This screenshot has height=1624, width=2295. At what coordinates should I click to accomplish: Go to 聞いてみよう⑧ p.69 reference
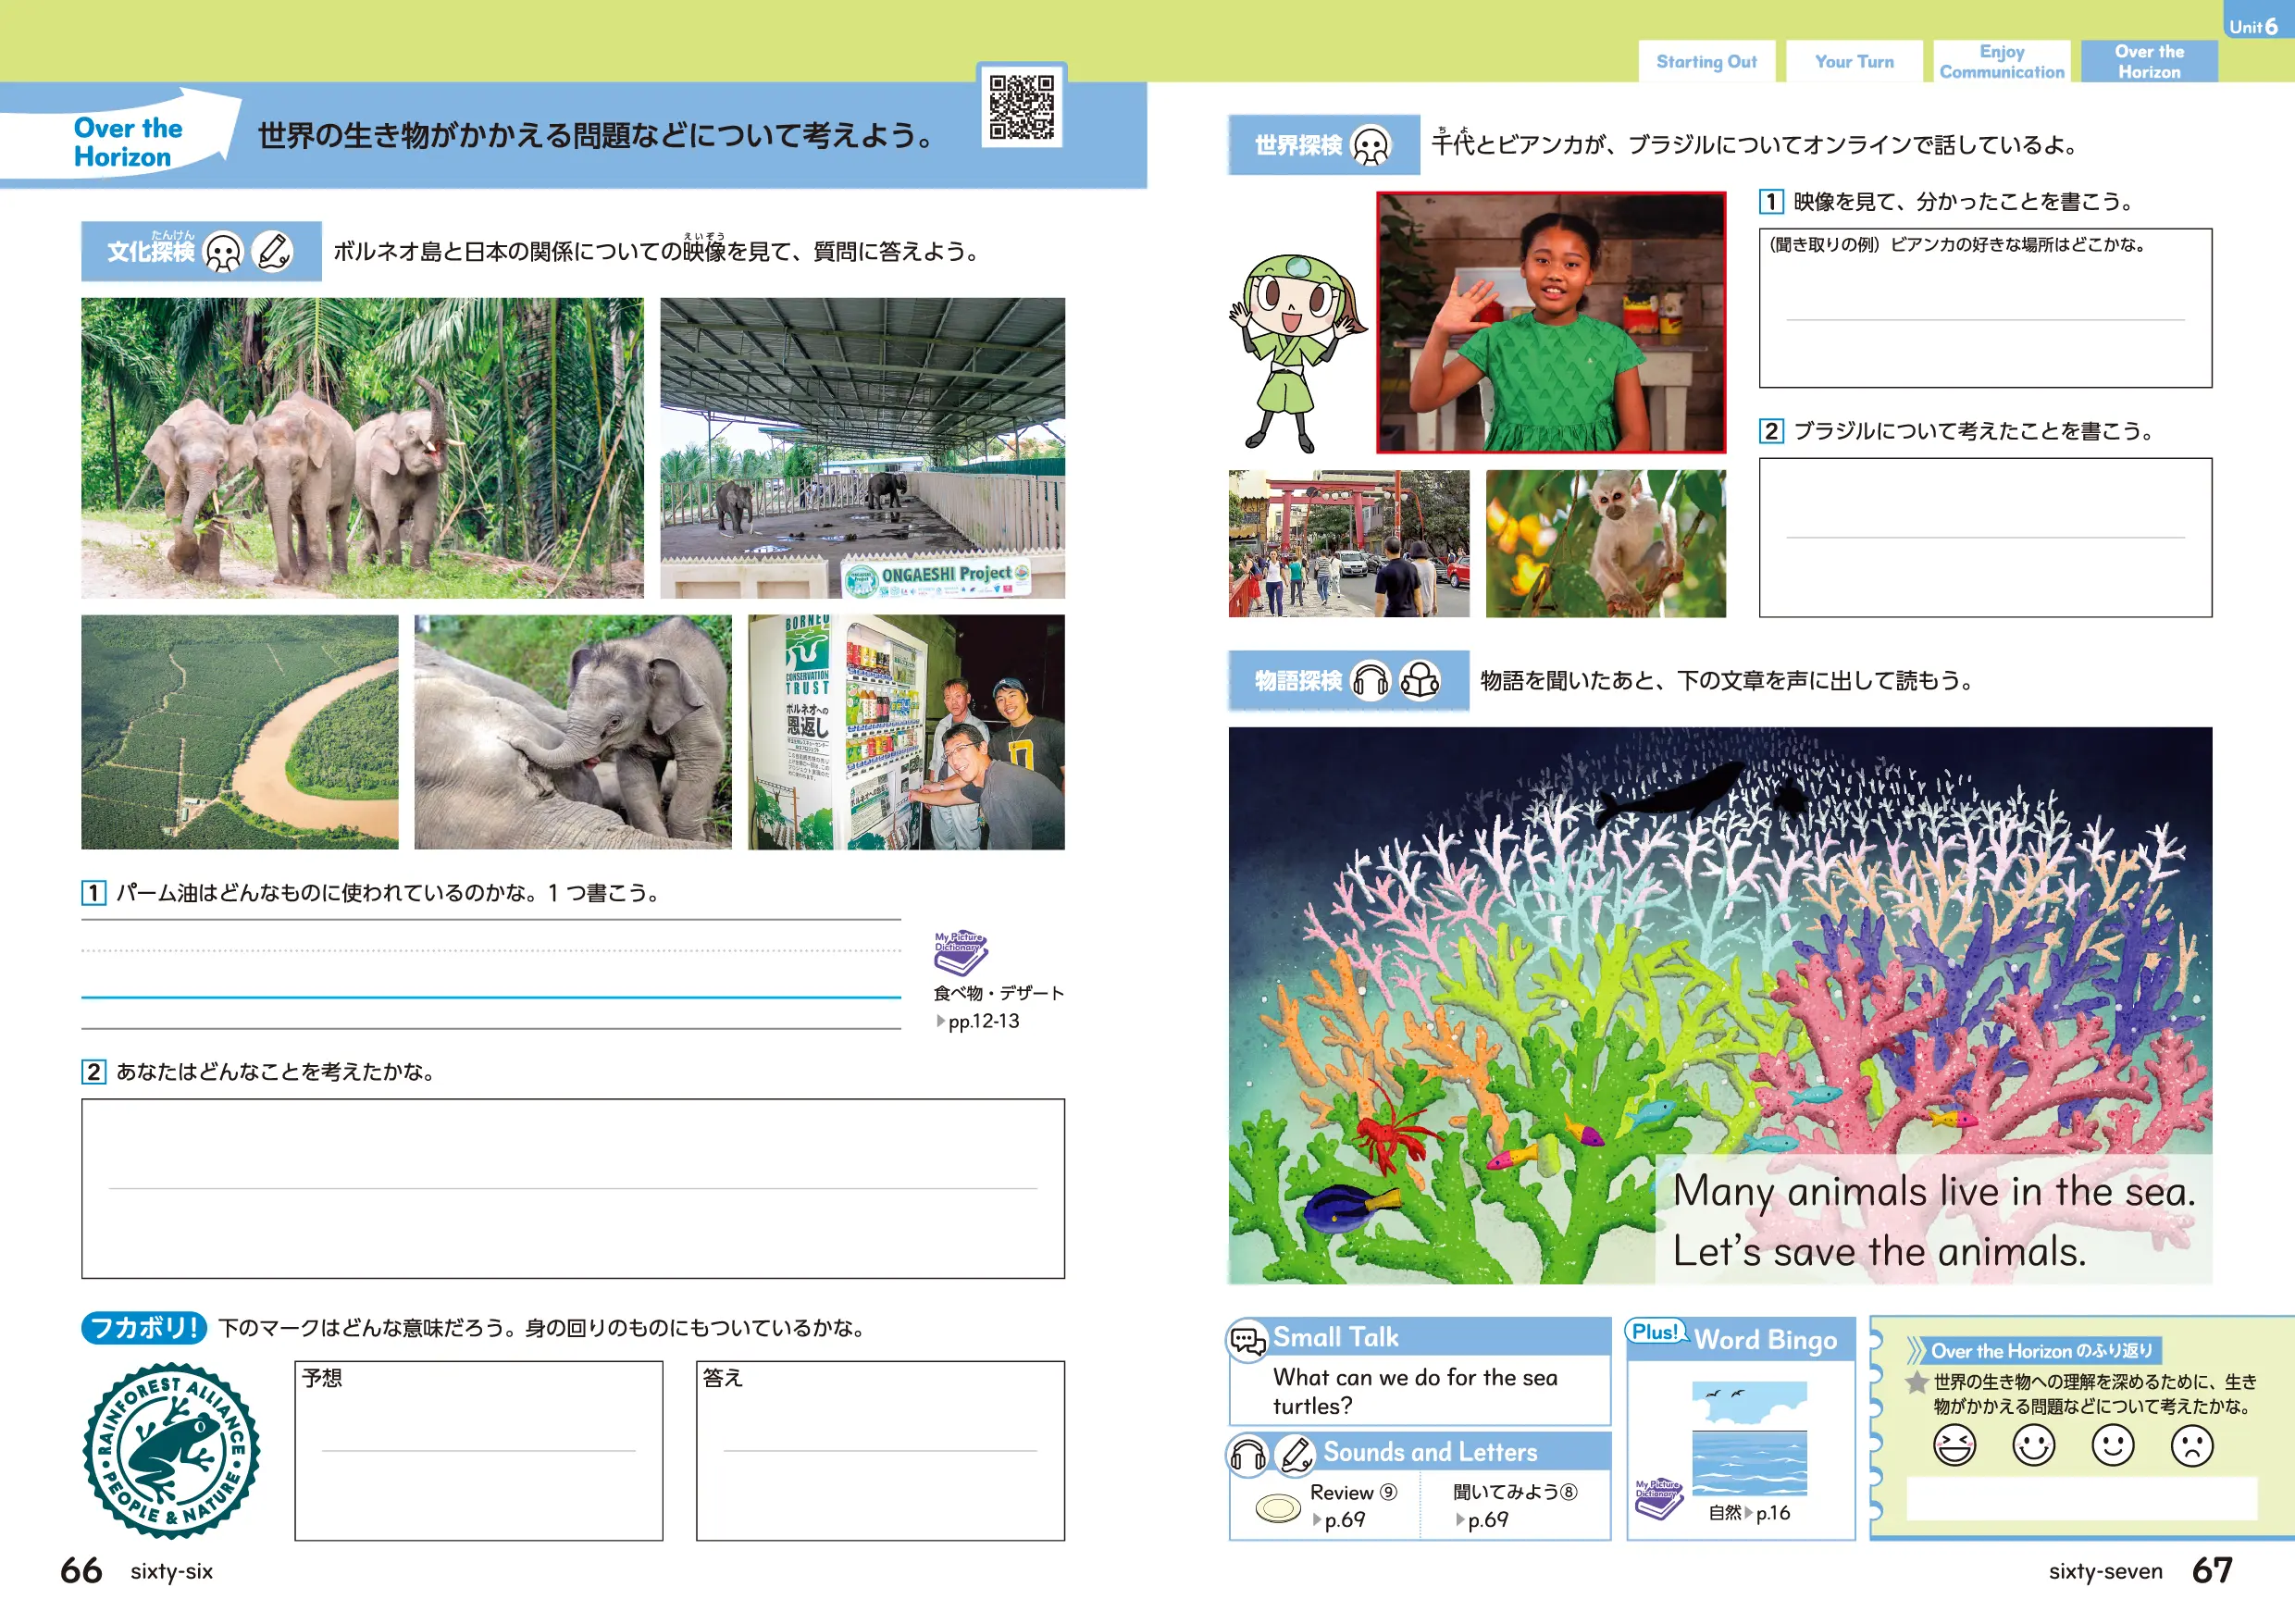pyautogui.click(x=1486, y=1519)
